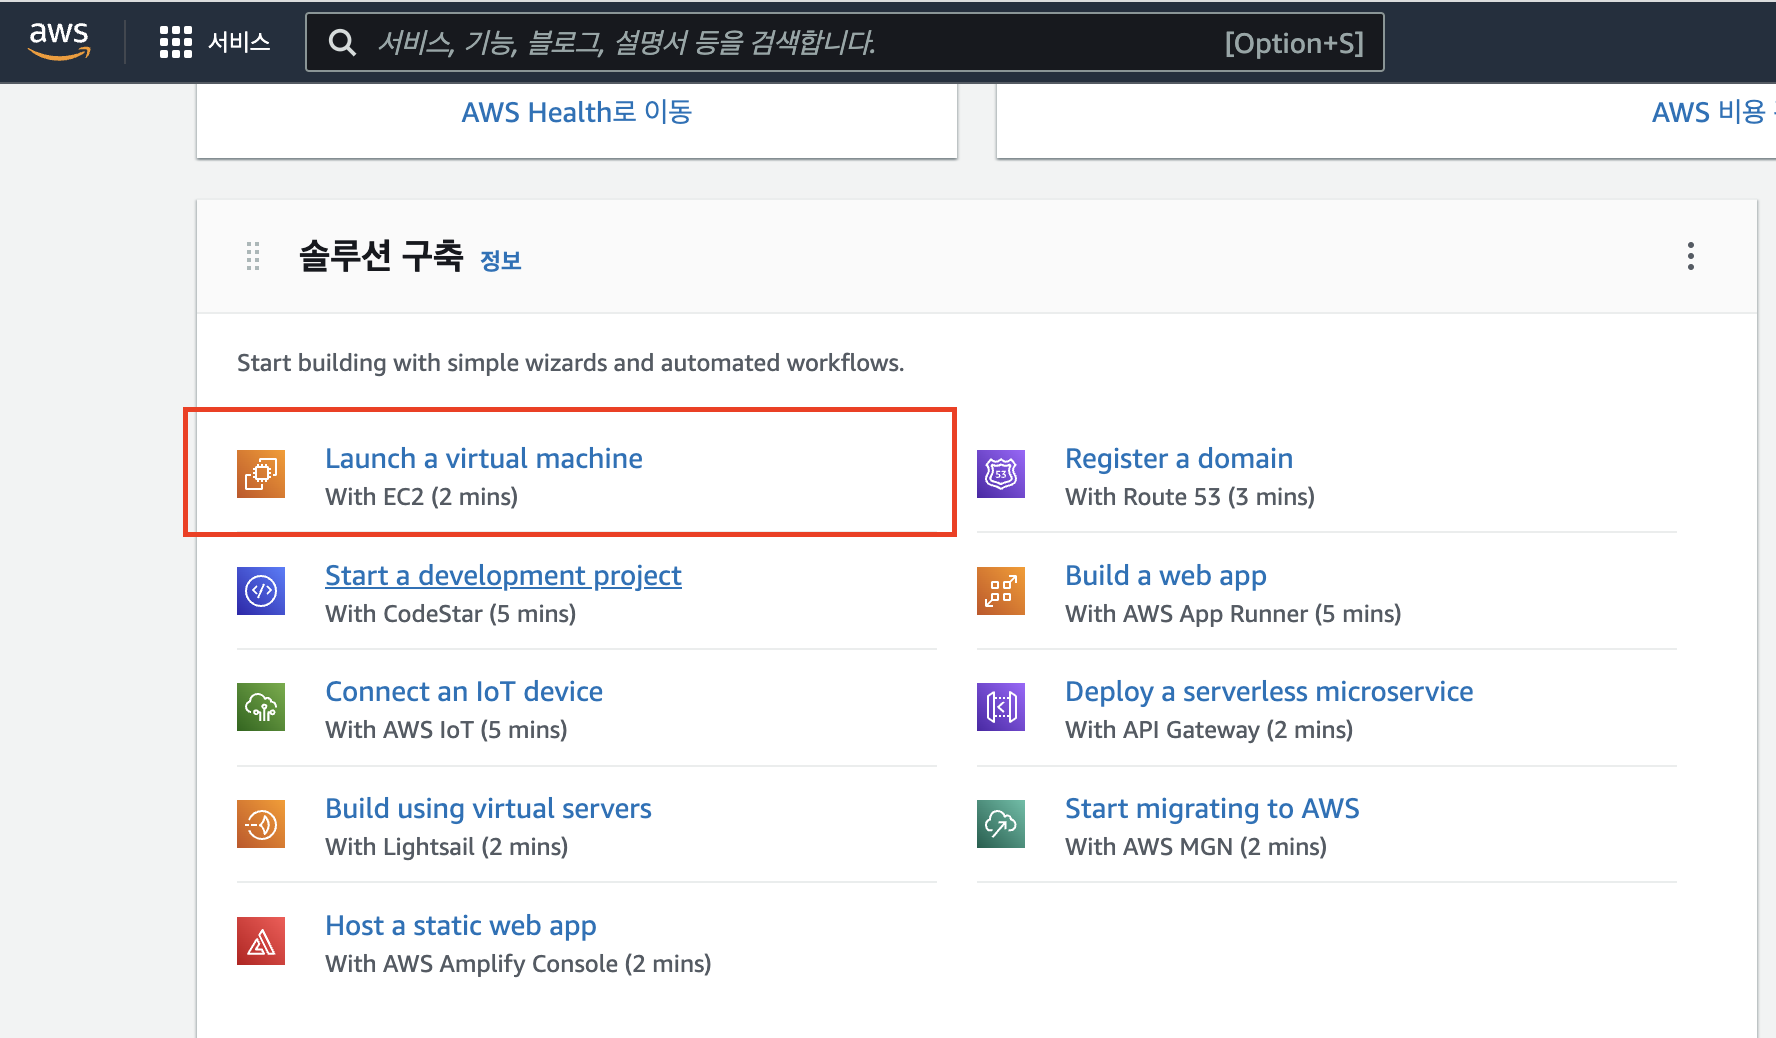The width and height of the screenshot is (1776, 1038).
Task: Open Deploy a serverless microservice link
Action: pyautogui.click(x=1269, y=692)
